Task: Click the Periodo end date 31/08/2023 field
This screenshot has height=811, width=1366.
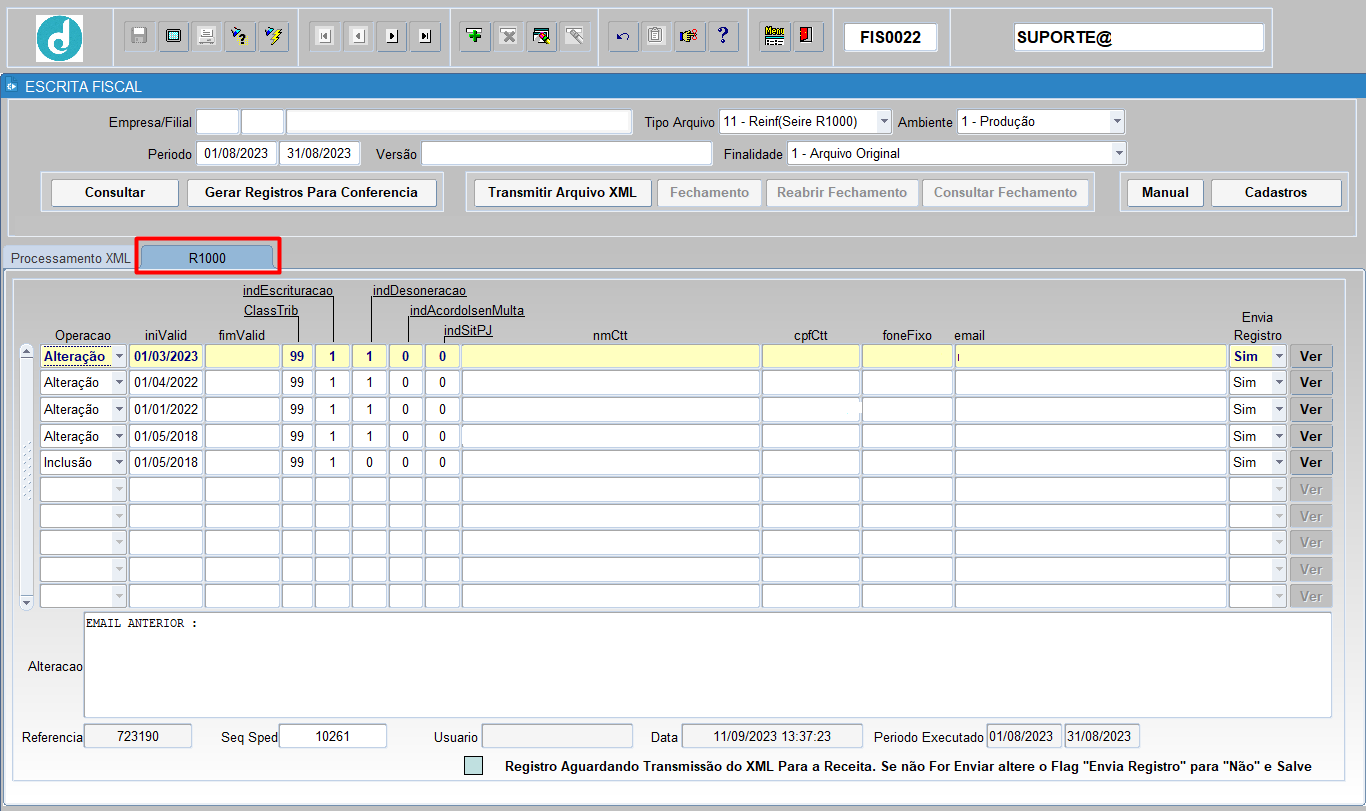Action: pos(320,154)
